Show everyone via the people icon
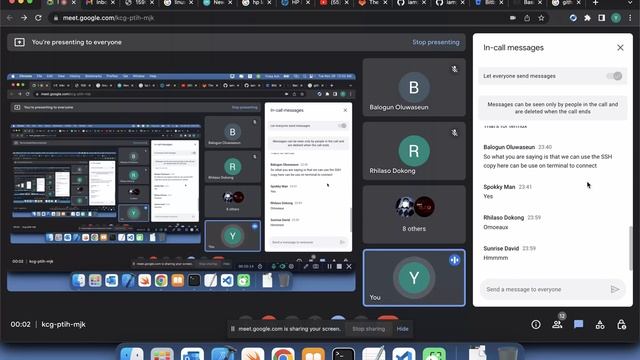 coord(557,324)
